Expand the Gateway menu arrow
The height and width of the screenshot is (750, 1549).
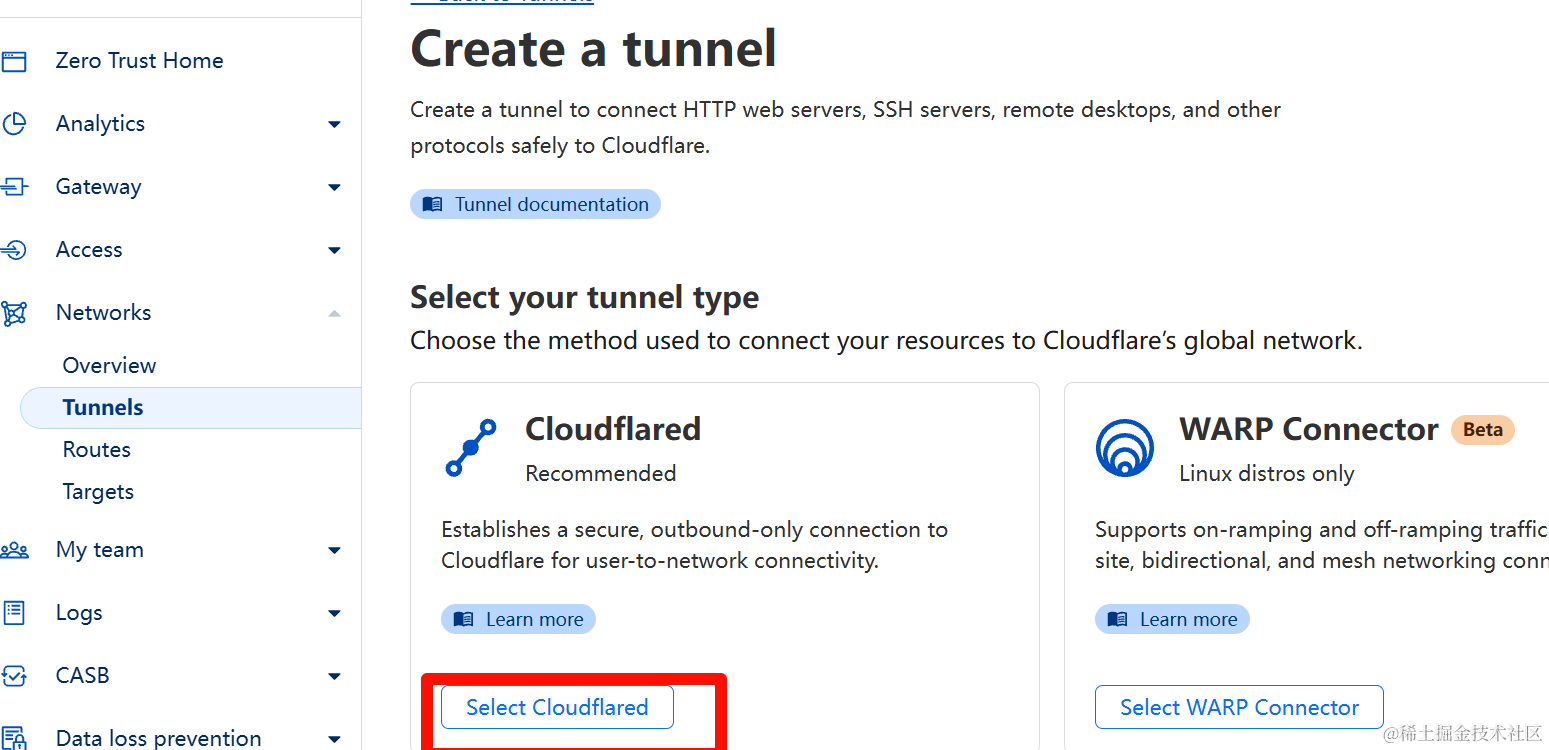pos(334,188)
